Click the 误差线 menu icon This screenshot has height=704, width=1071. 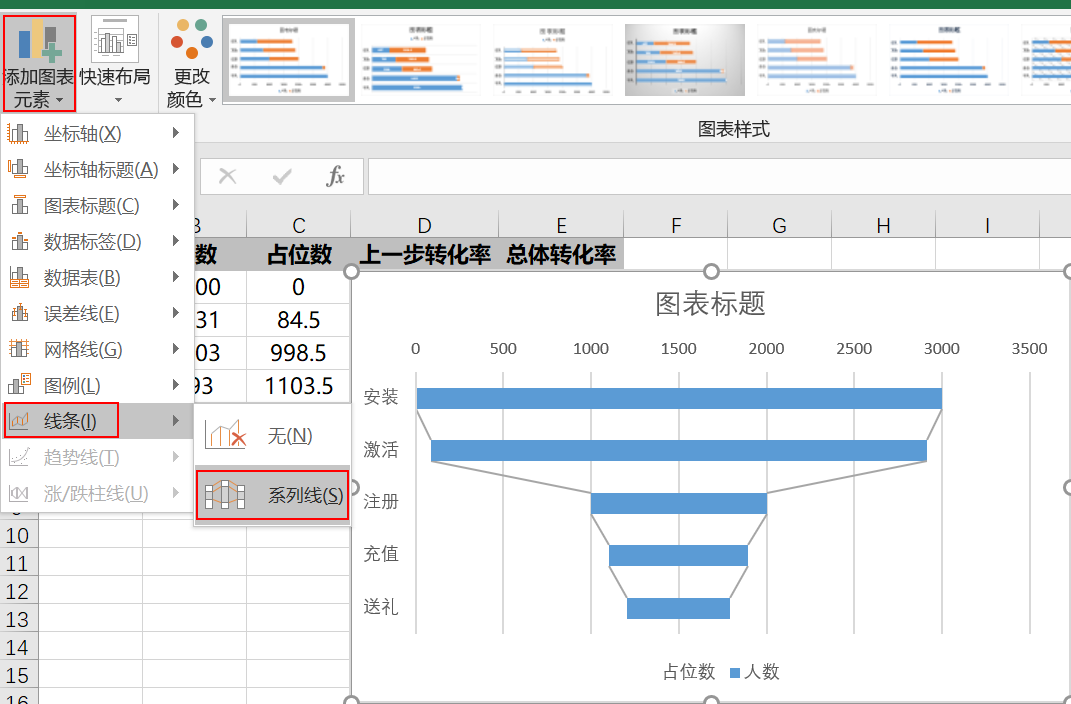(19, 313)
